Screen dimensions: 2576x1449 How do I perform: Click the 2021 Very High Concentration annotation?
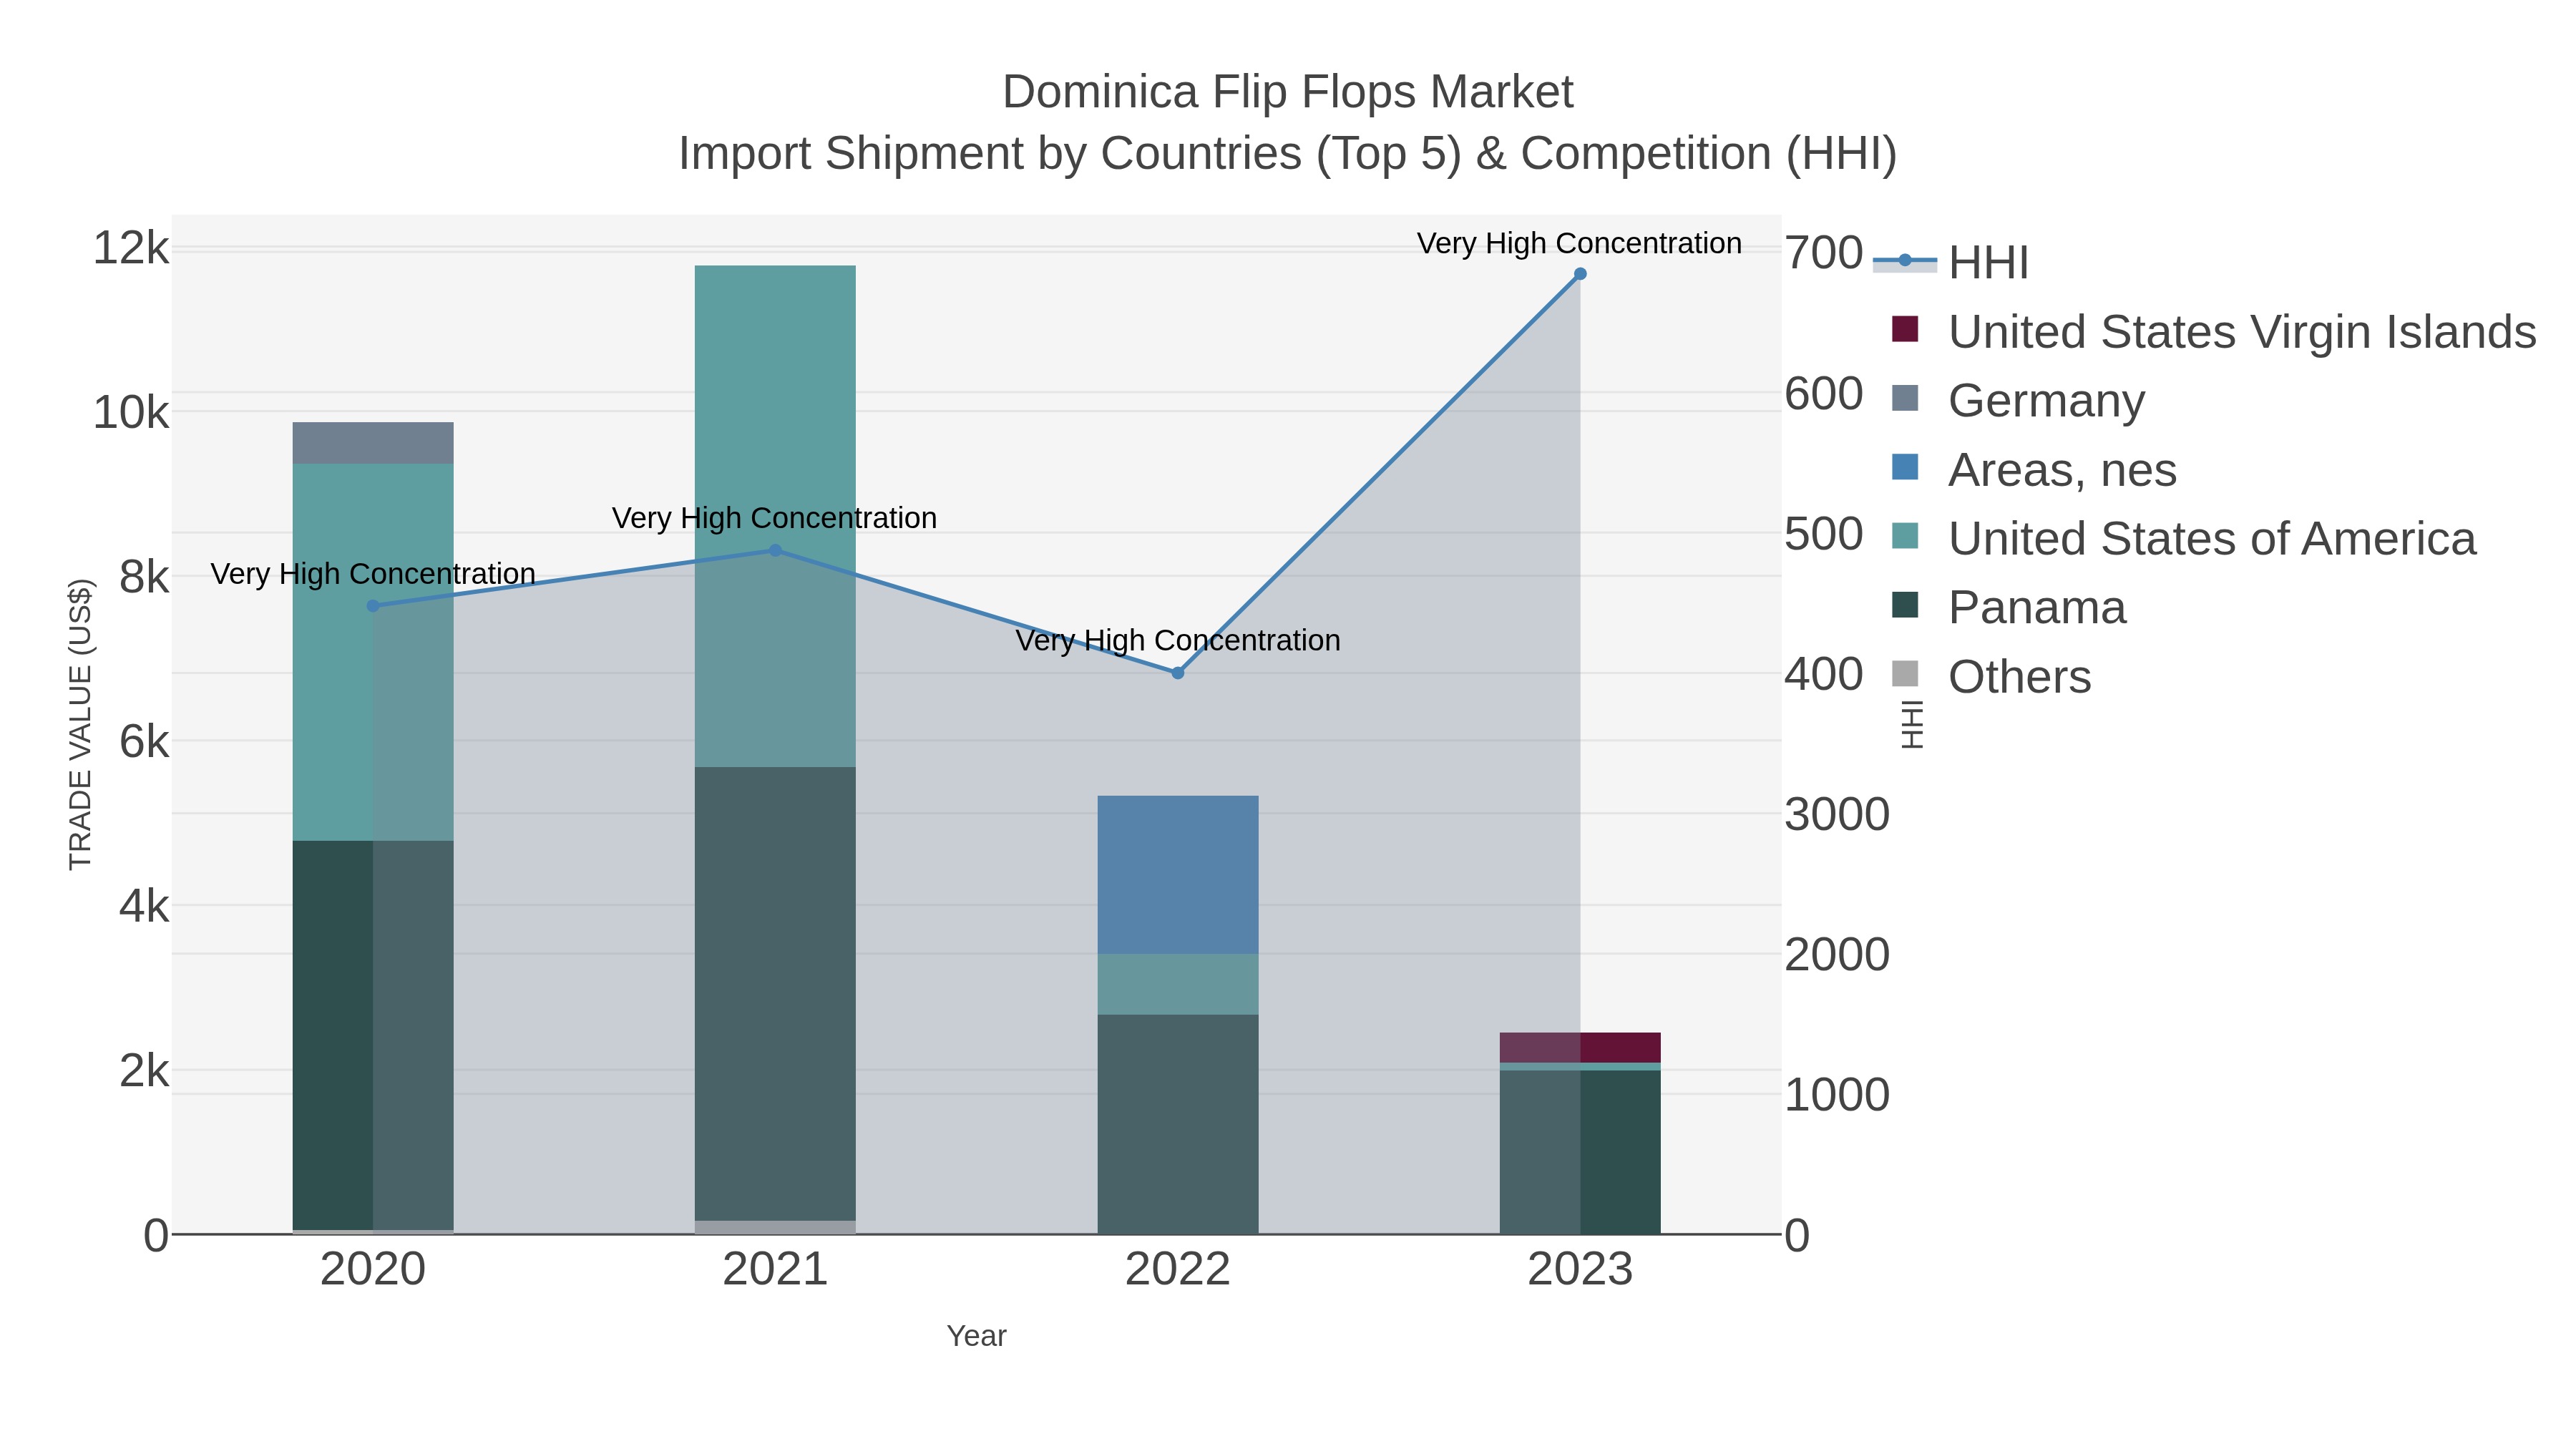coord(775,518)
